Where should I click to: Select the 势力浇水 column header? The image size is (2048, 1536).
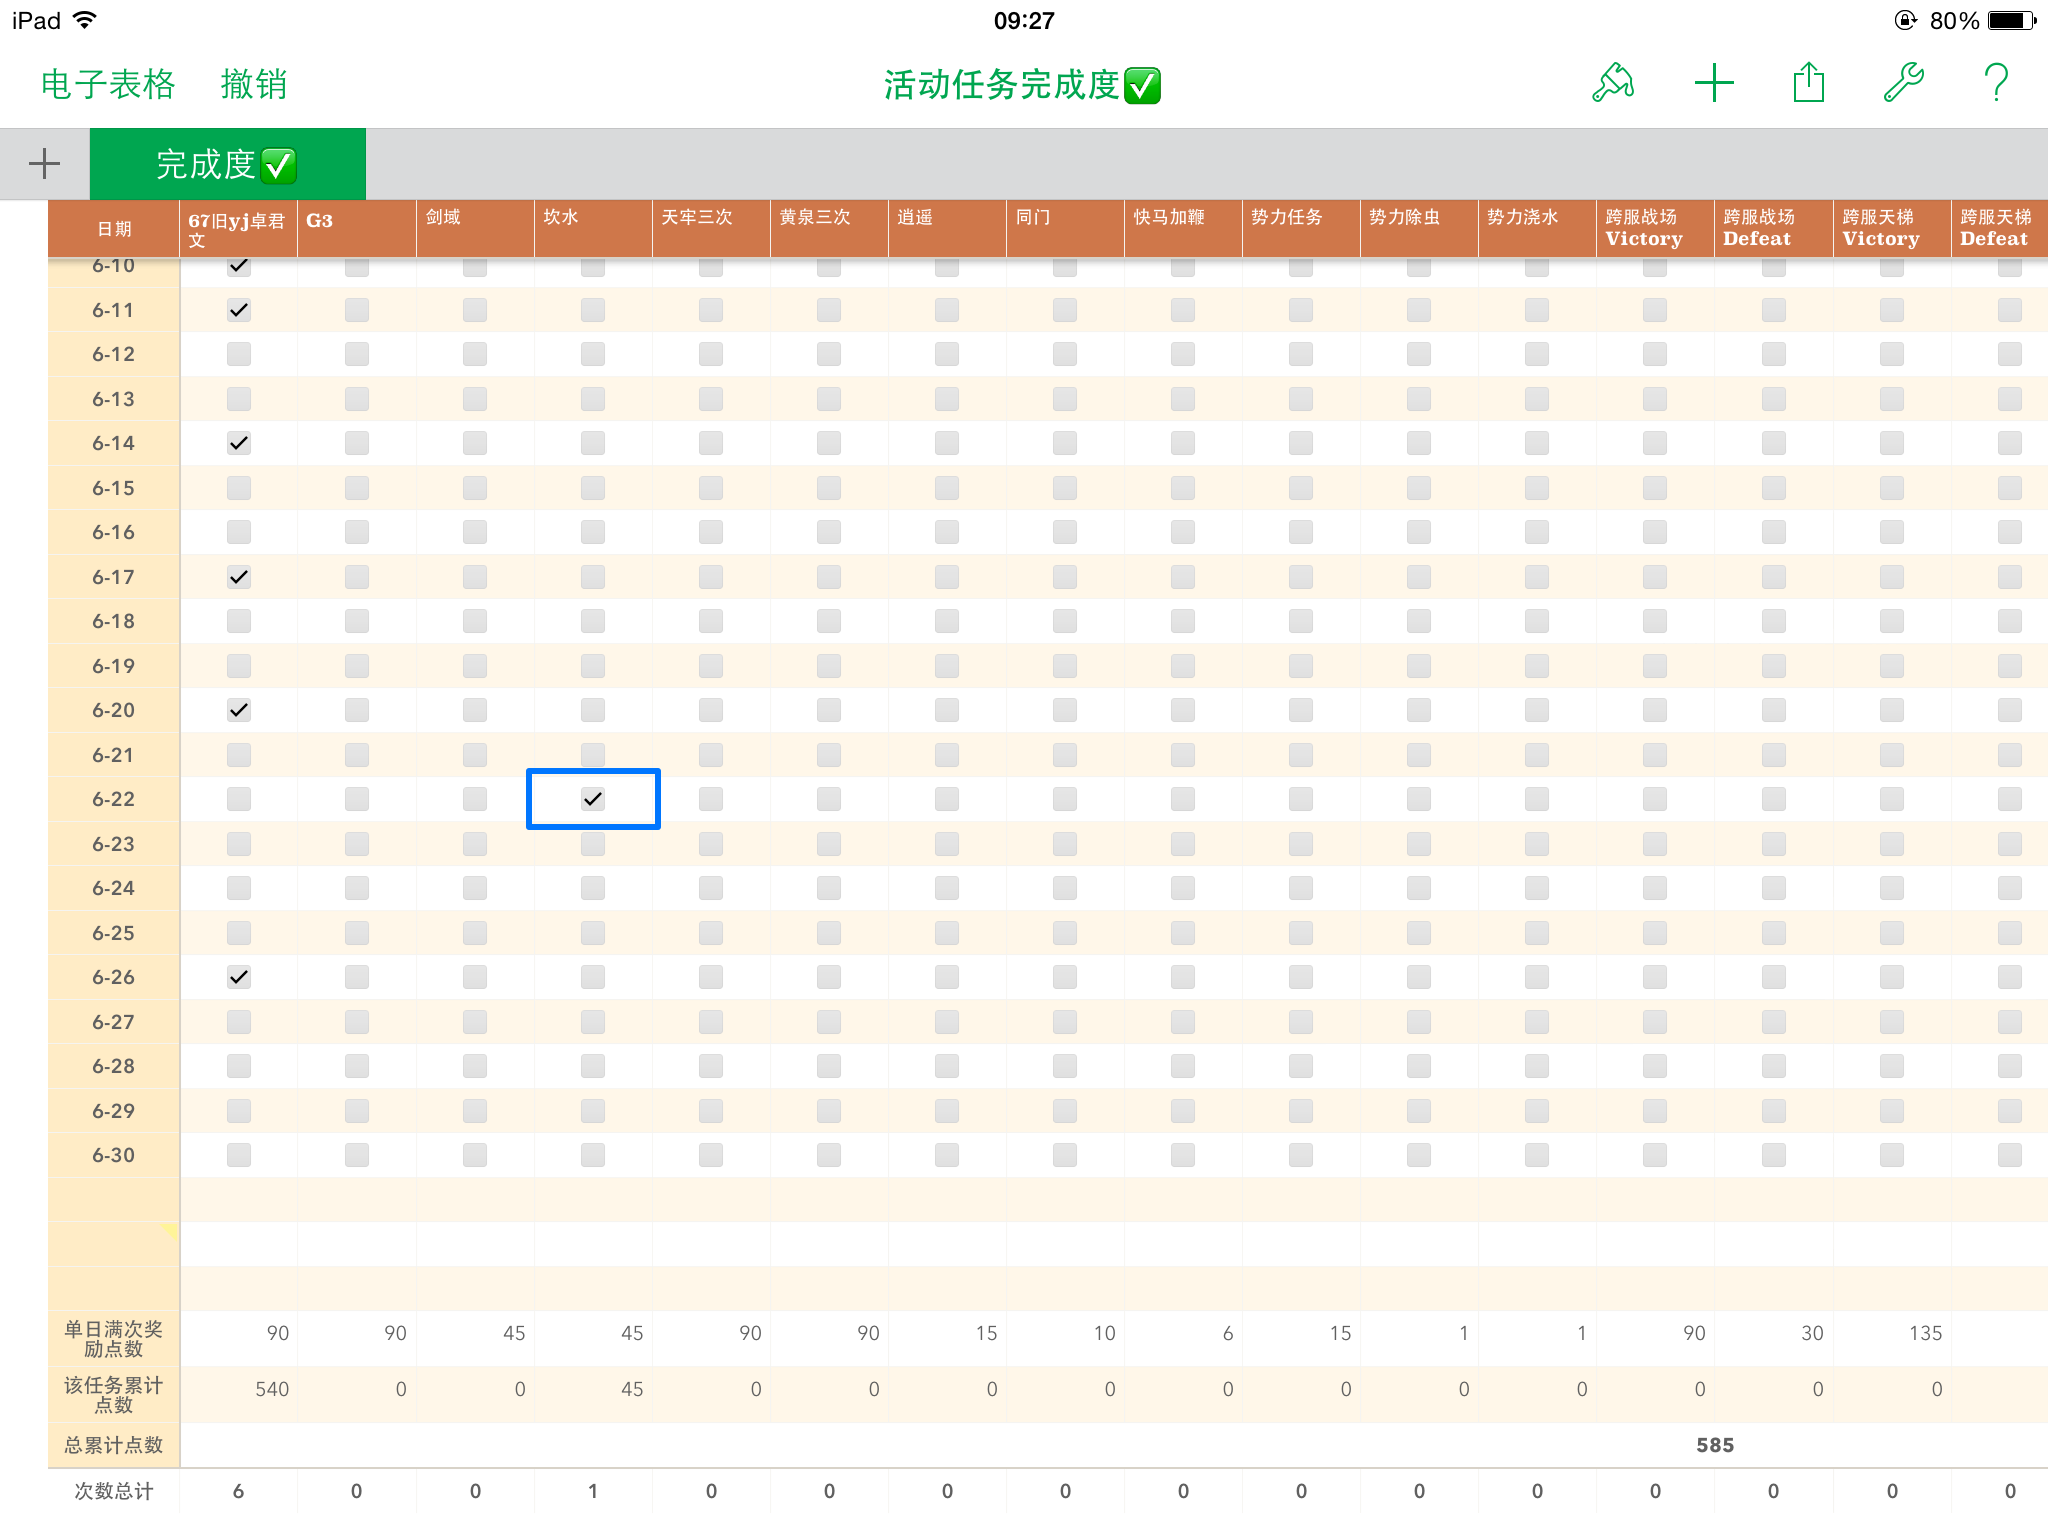click(1537, 229)
